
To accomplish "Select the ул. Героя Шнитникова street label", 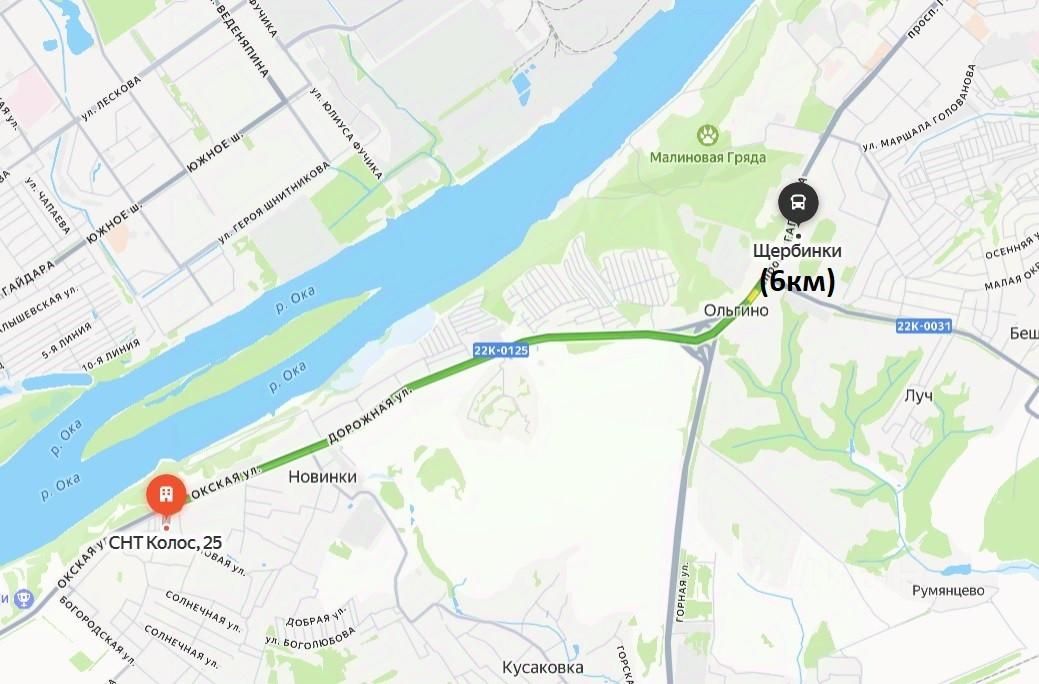I will tap(274, 202).
